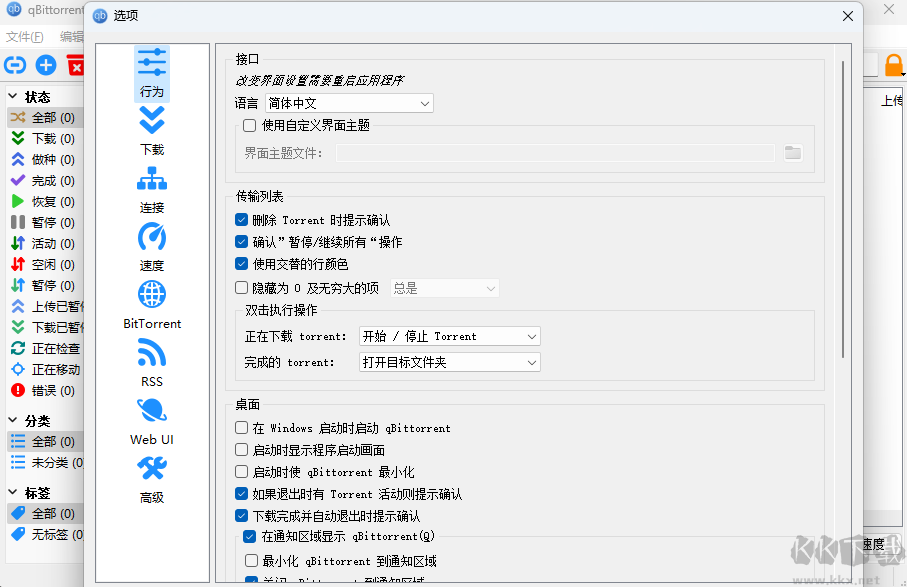Open the 高级 (Advanced) settings page
Viewport: 907px width, 587px height.
click(x=152, y=479)
